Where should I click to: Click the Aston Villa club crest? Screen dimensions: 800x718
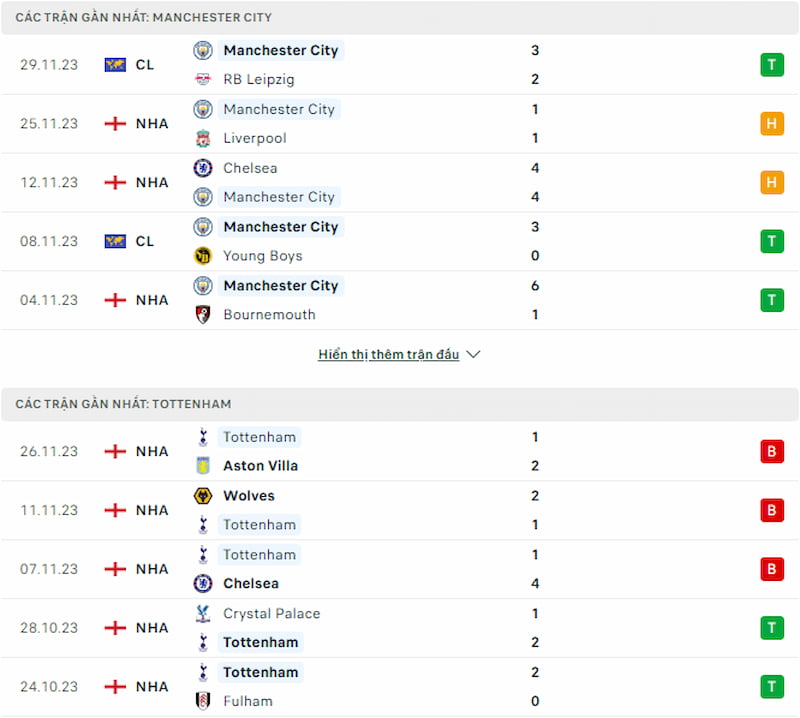[203, 465]
